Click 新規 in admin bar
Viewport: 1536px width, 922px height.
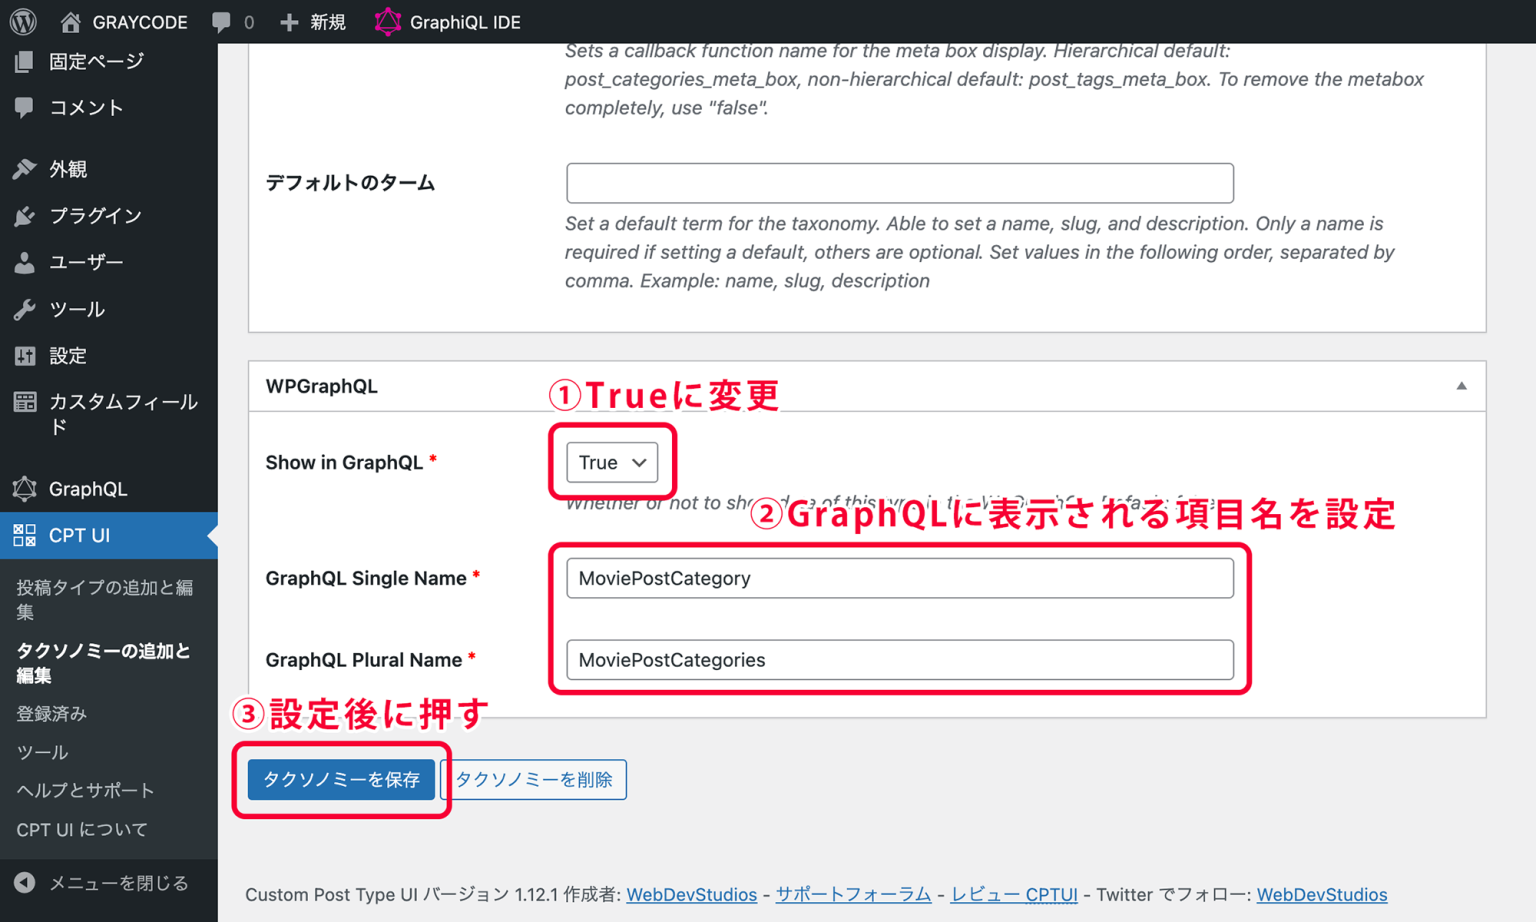coord(327,22)
